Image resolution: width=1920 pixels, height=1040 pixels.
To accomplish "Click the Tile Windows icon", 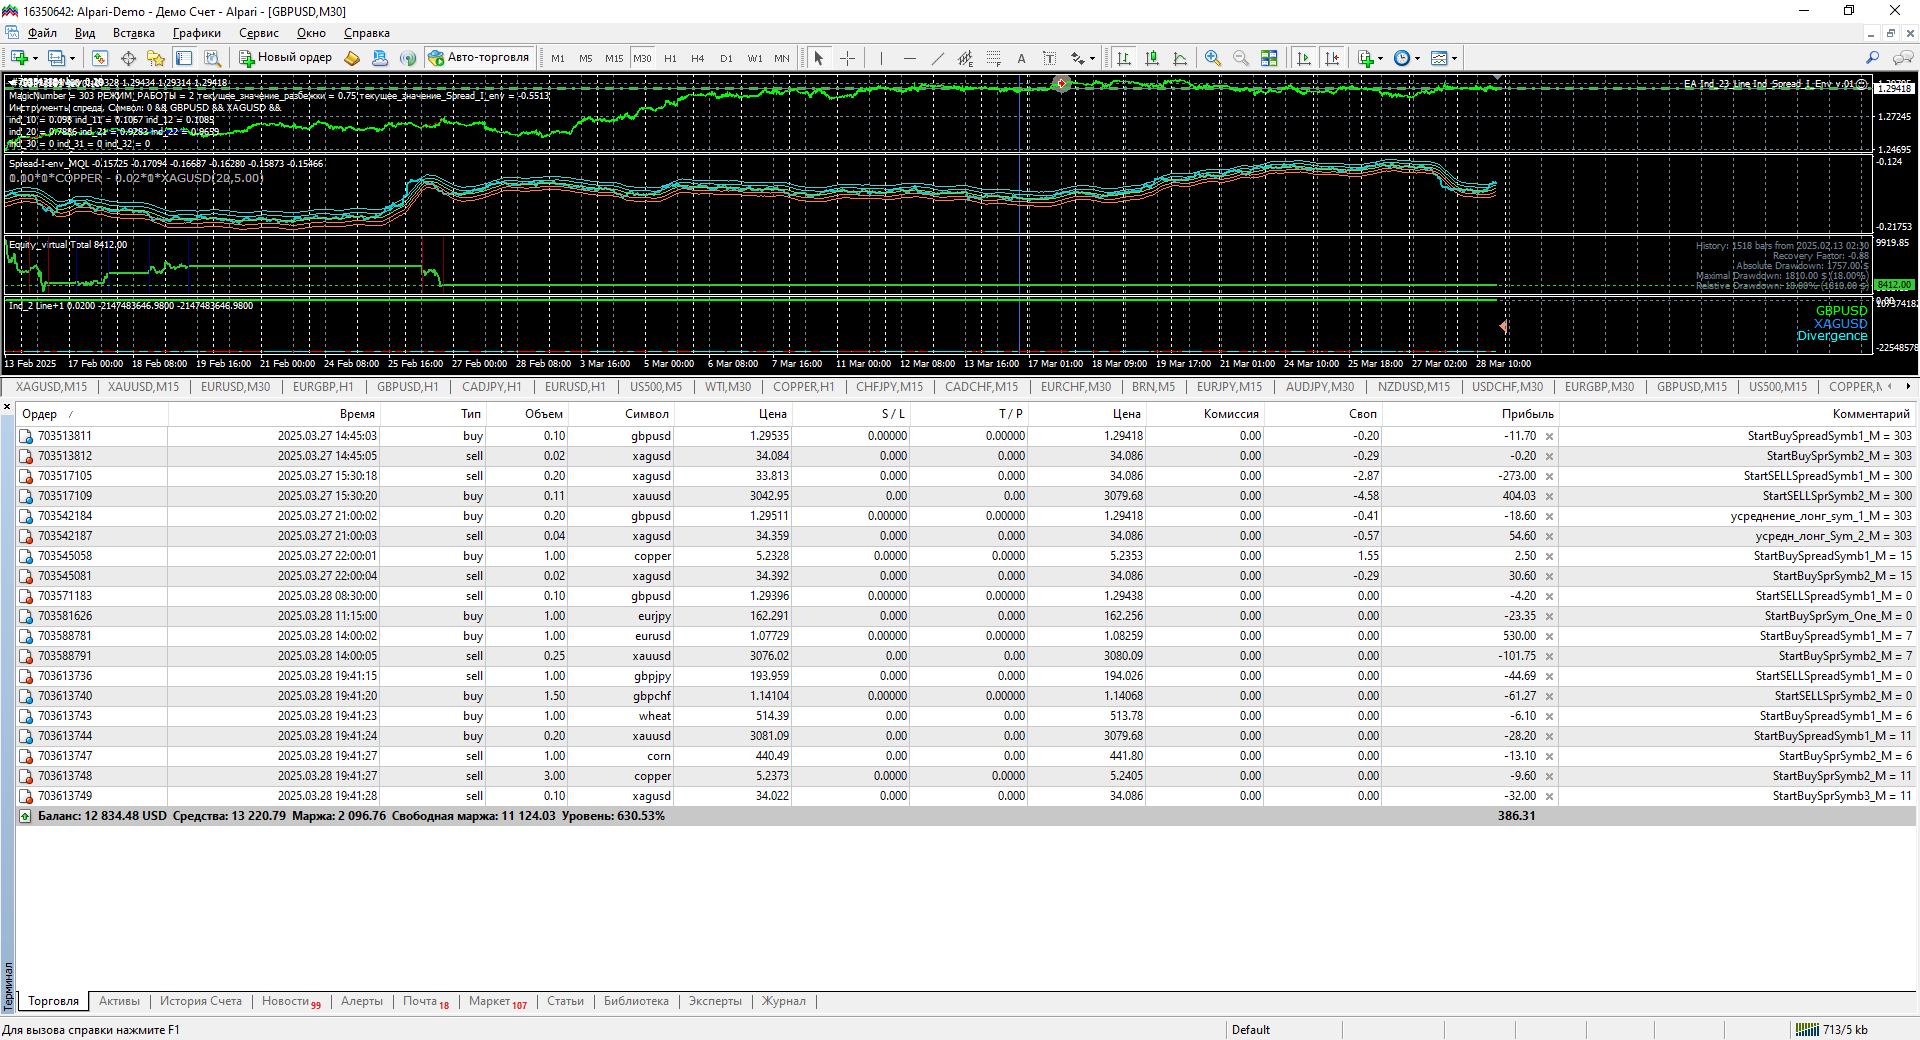I will [1269, 58].
